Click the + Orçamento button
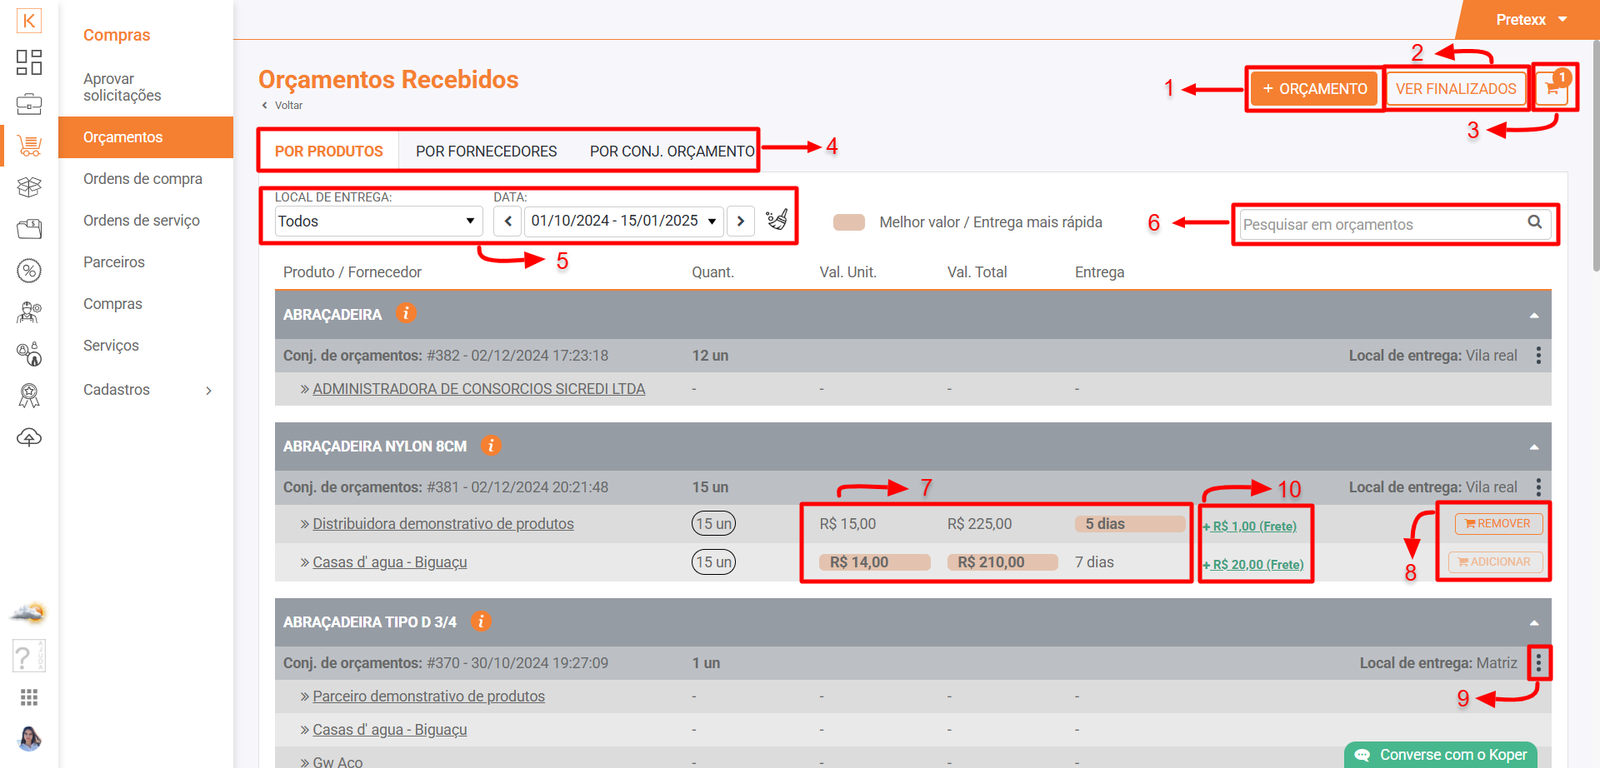The image size is (1600, 768). 1314,89
